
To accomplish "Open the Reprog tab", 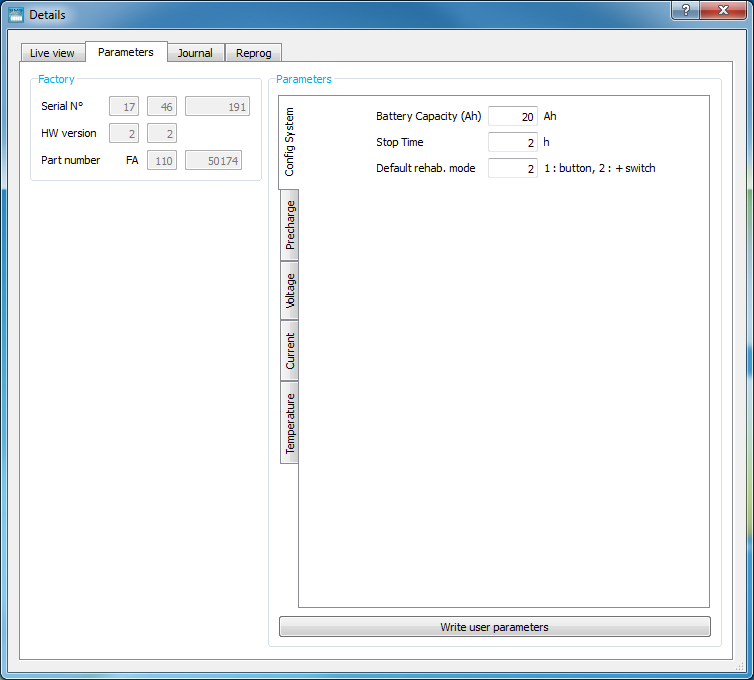I will 253,53.
